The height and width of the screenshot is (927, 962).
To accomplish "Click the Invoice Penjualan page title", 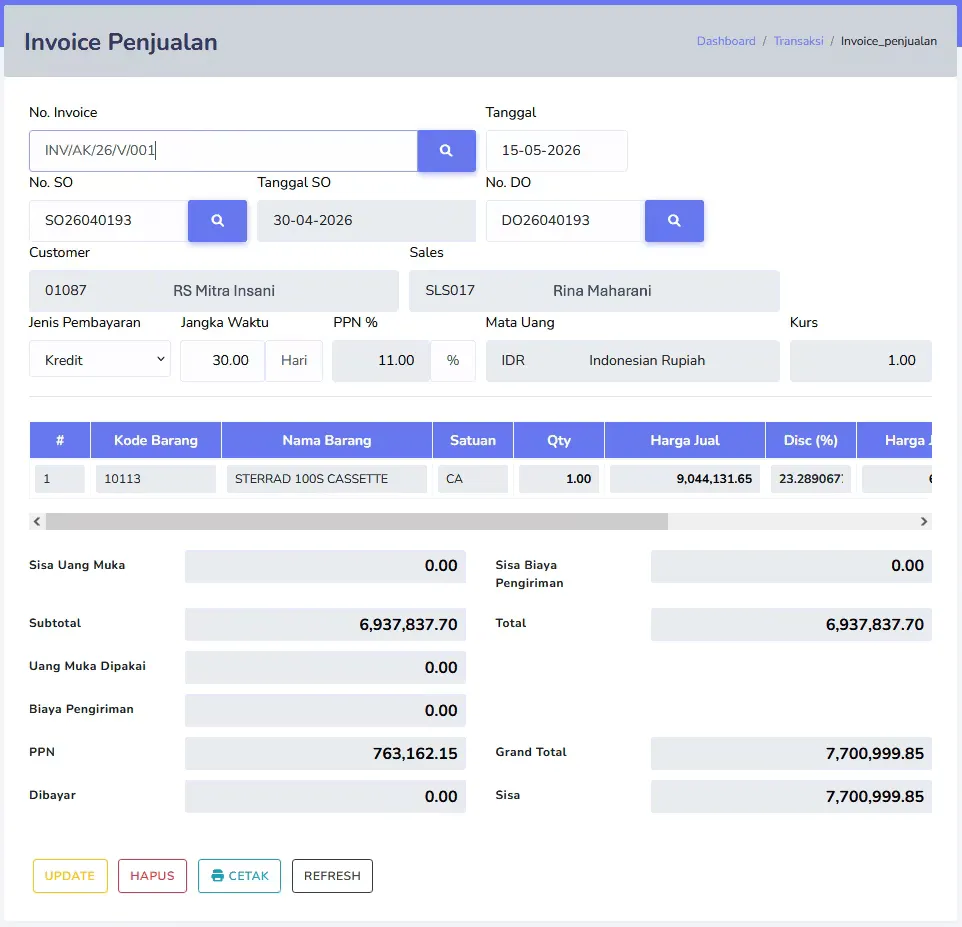I will coord(121,42).
